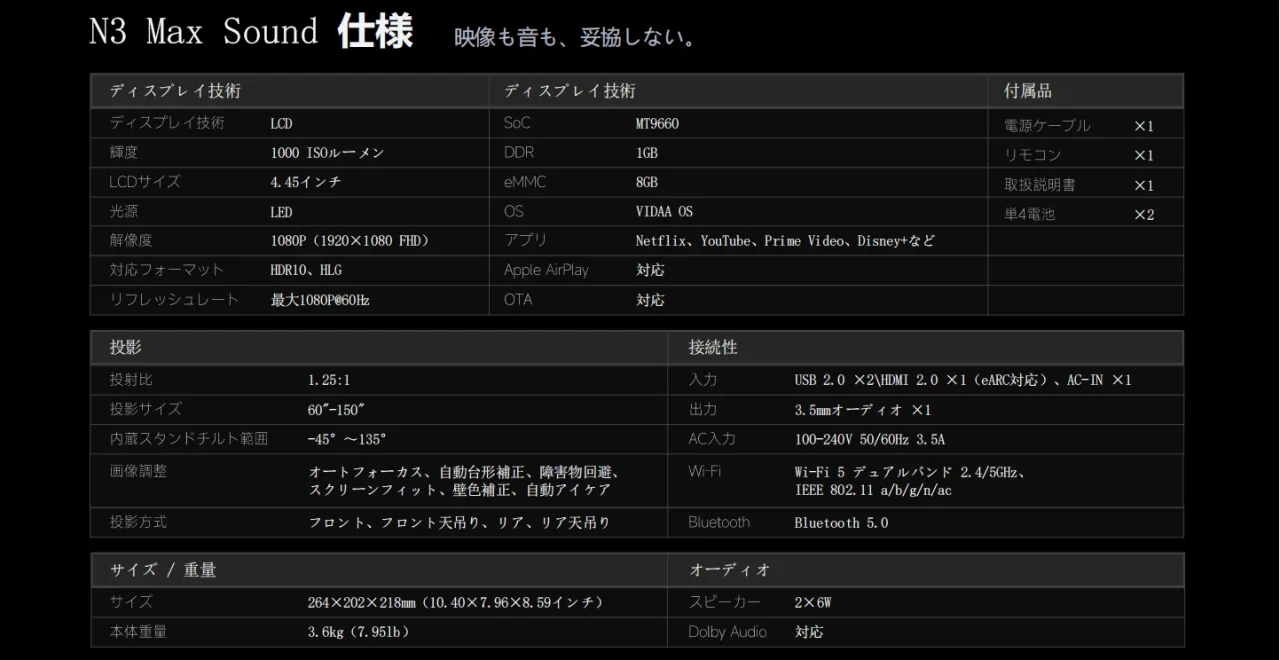Click the '-45° ～135°' tilt range value
The height and width of the screenshot is (660, 1280).
[347, 439]
